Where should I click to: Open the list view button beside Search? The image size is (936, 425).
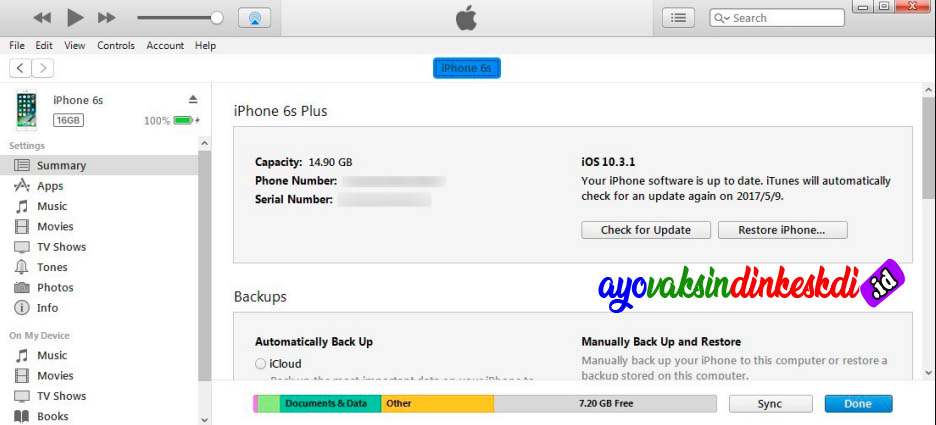pyautogui.click(x=678, y=18)
